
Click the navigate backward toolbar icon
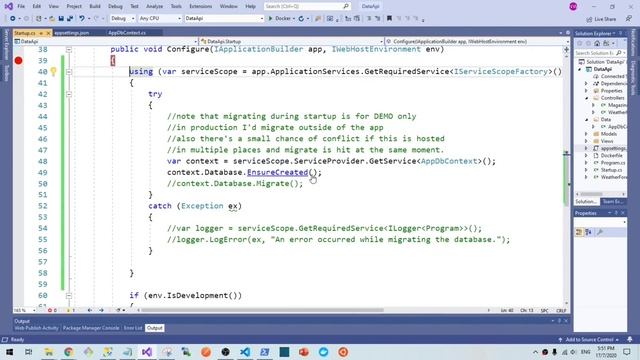tap(13, 18)
